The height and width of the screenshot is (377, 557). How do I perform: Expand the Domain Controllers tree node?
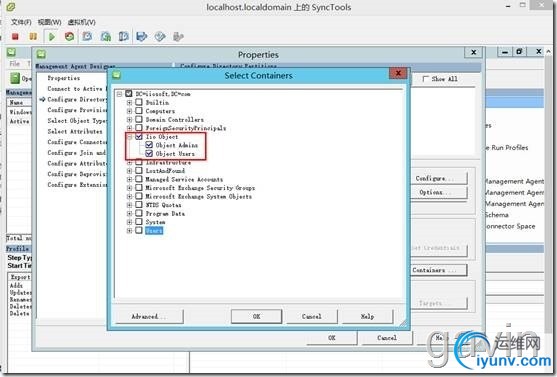(x=130, y=119)
